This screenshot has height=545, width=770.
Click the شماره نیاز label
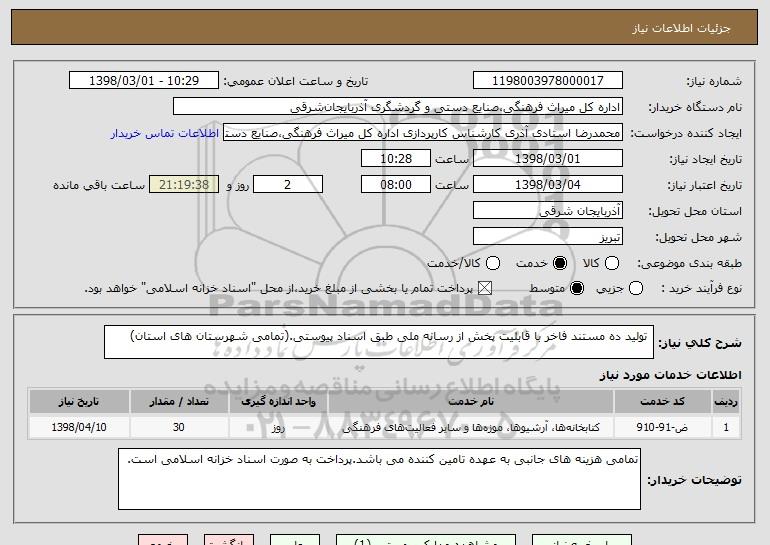click(714, 82)
